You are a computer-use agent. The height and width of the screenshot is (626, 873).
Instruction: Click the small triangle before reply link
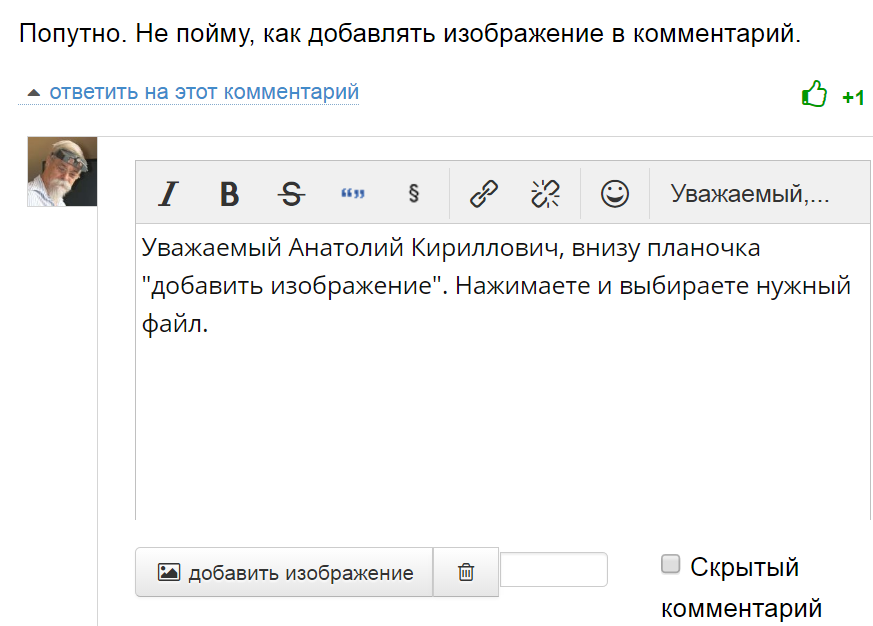pyautogui.click(x=33, y=93)
